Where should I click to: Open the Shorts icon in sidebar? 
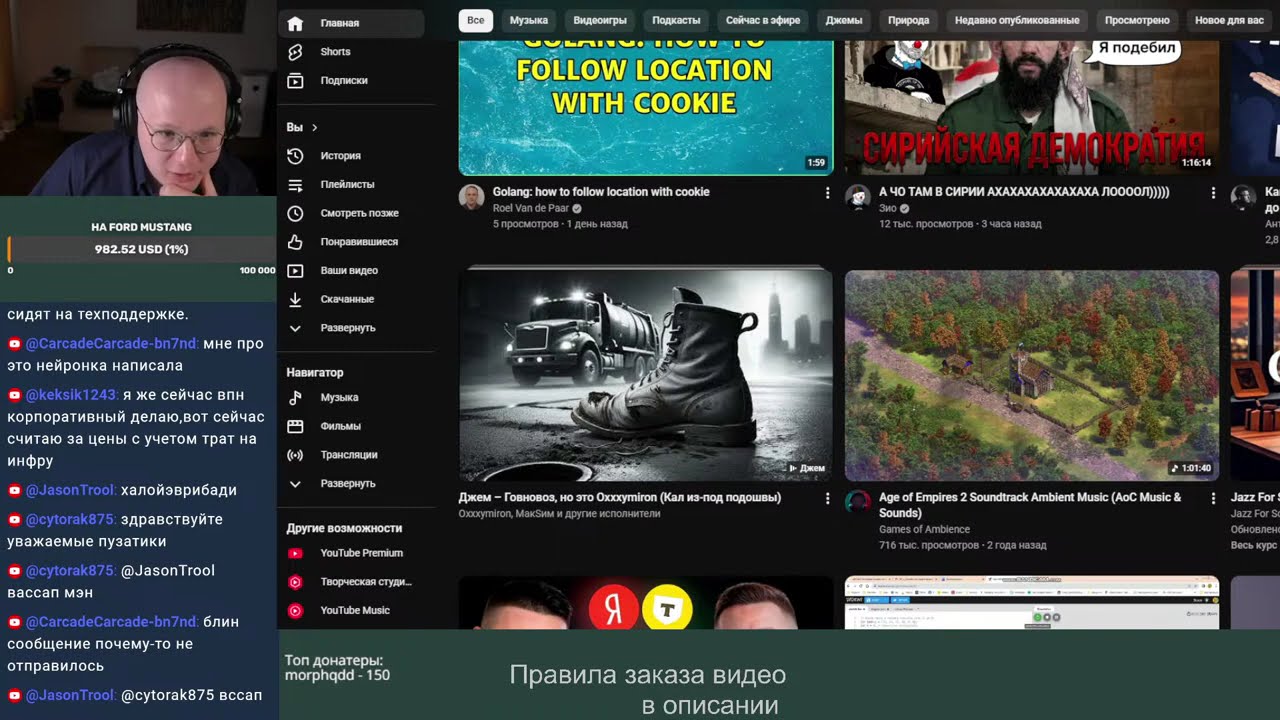click(x=295, y=52)
